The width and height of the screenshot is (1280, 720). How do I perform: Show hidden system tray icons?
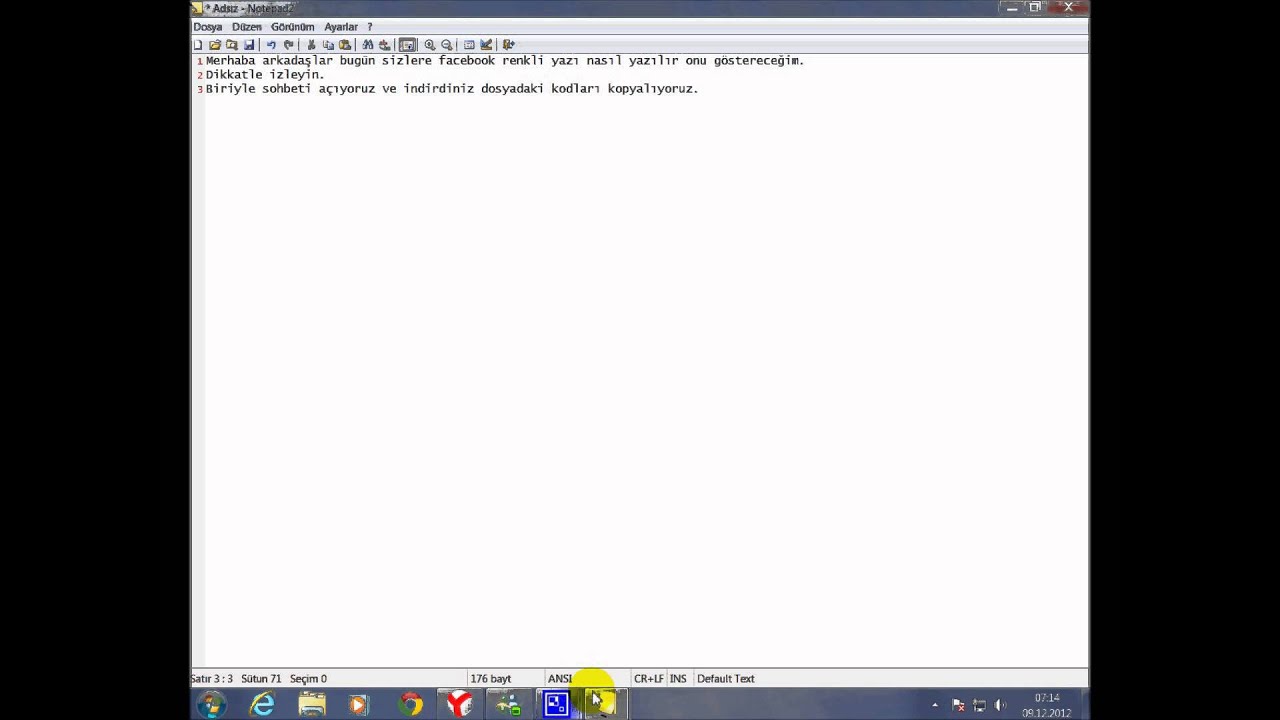click(x=935, y=705)
